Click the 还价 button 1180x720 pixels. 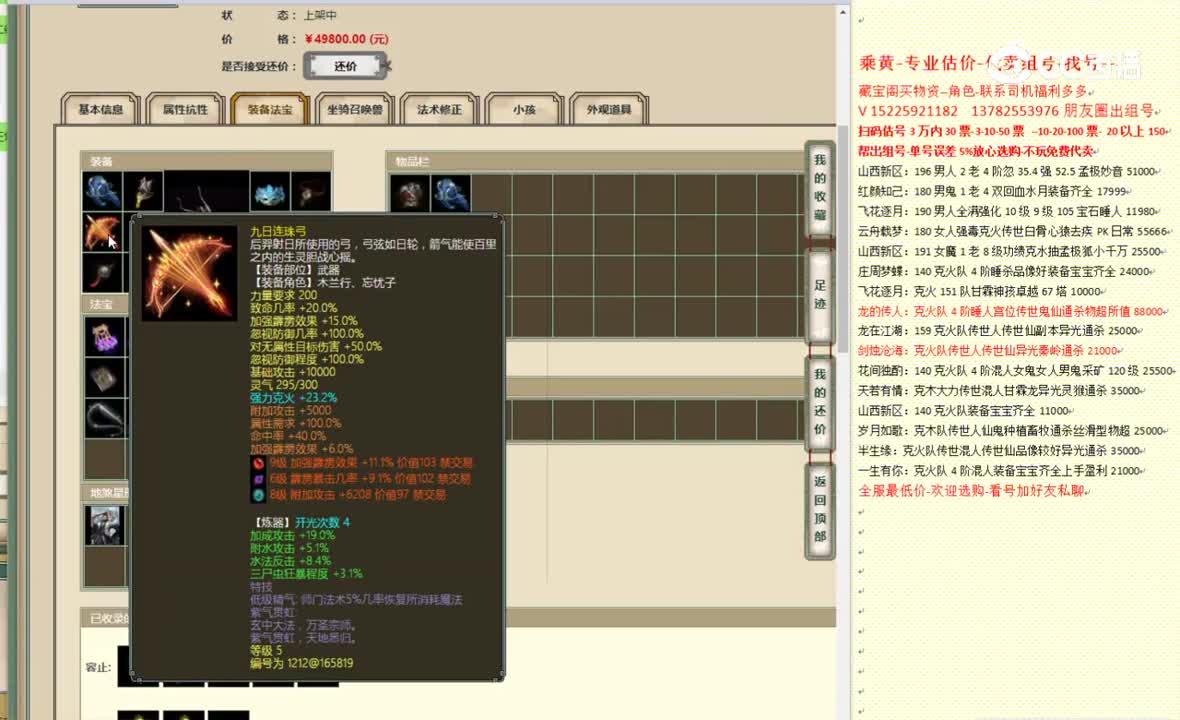pyautogui.click(x=345, y=66)
